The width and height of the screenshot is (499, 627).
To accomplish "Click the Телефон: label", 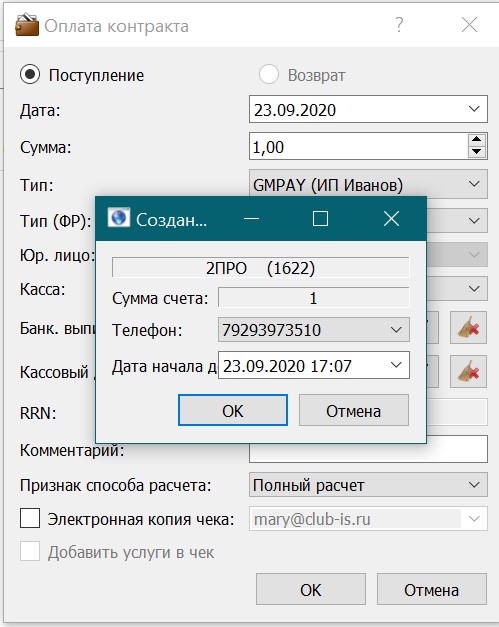I will click(x=147, y=330).
